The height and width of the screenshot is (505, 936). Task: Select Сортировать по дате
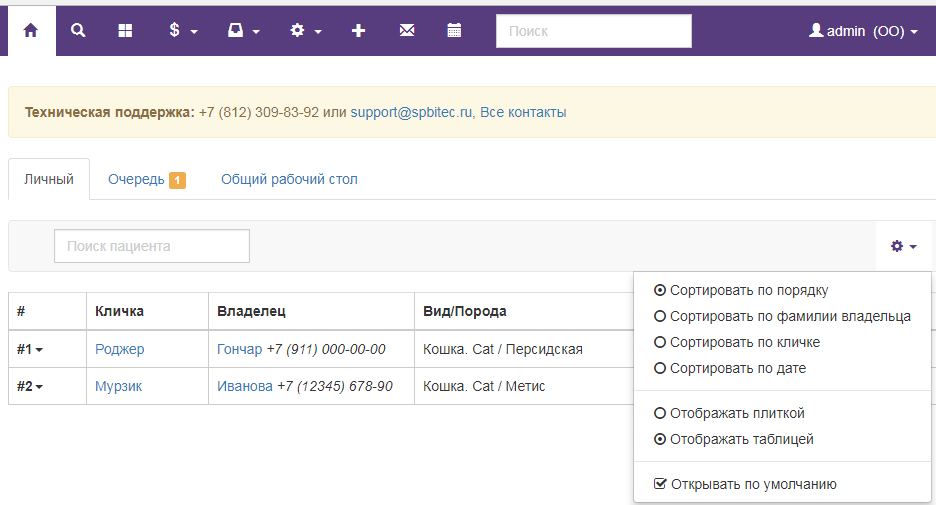(730, 368)
